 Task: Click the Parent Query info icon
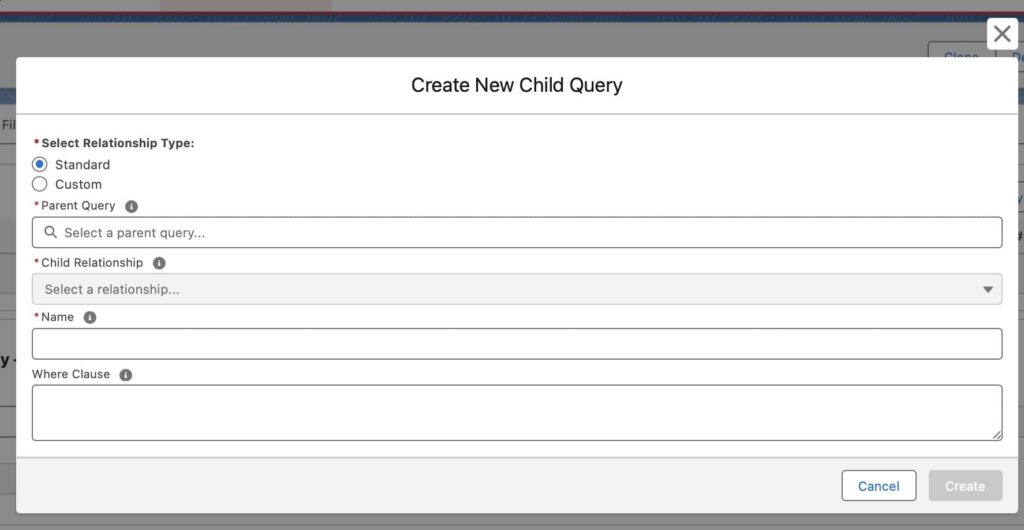click(x=131, y=206)
